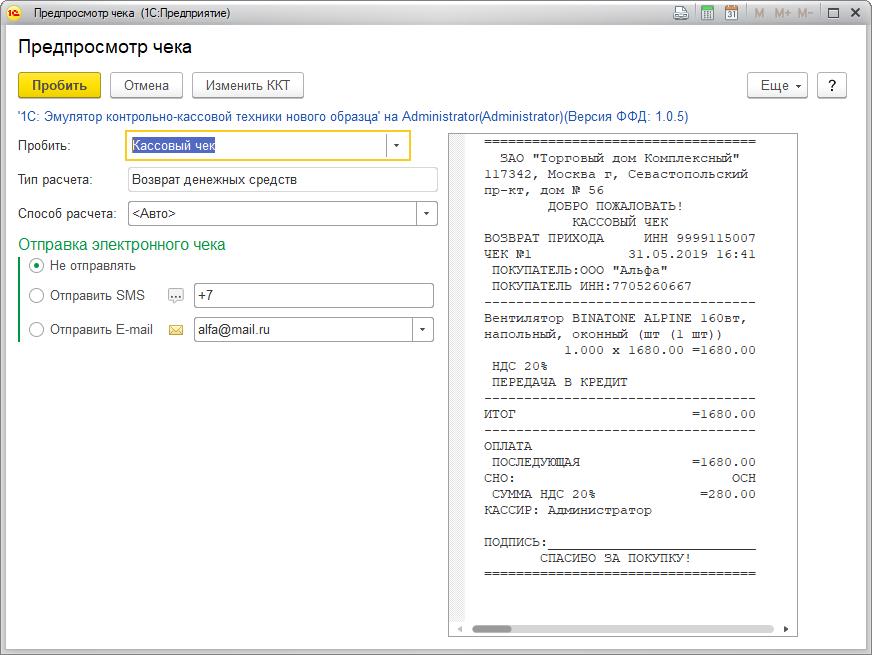The image size is (872, 655).
Task: Click the Изменить ККТ button
Action: pos(247,86)
